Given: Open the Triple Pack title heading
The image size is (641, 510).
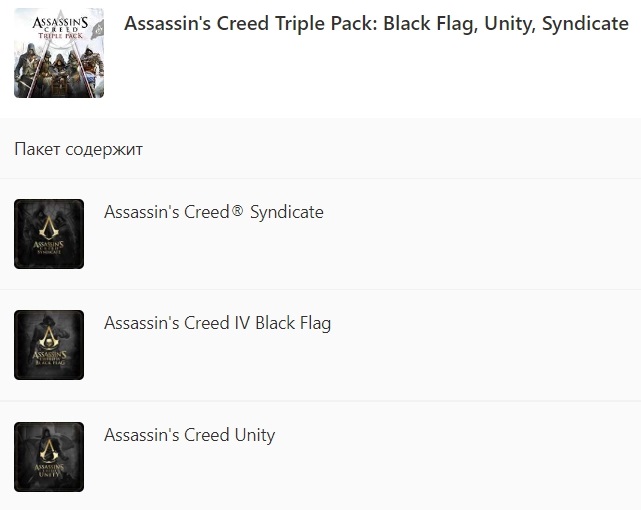Looking at the screenshot, I should 376,23.
